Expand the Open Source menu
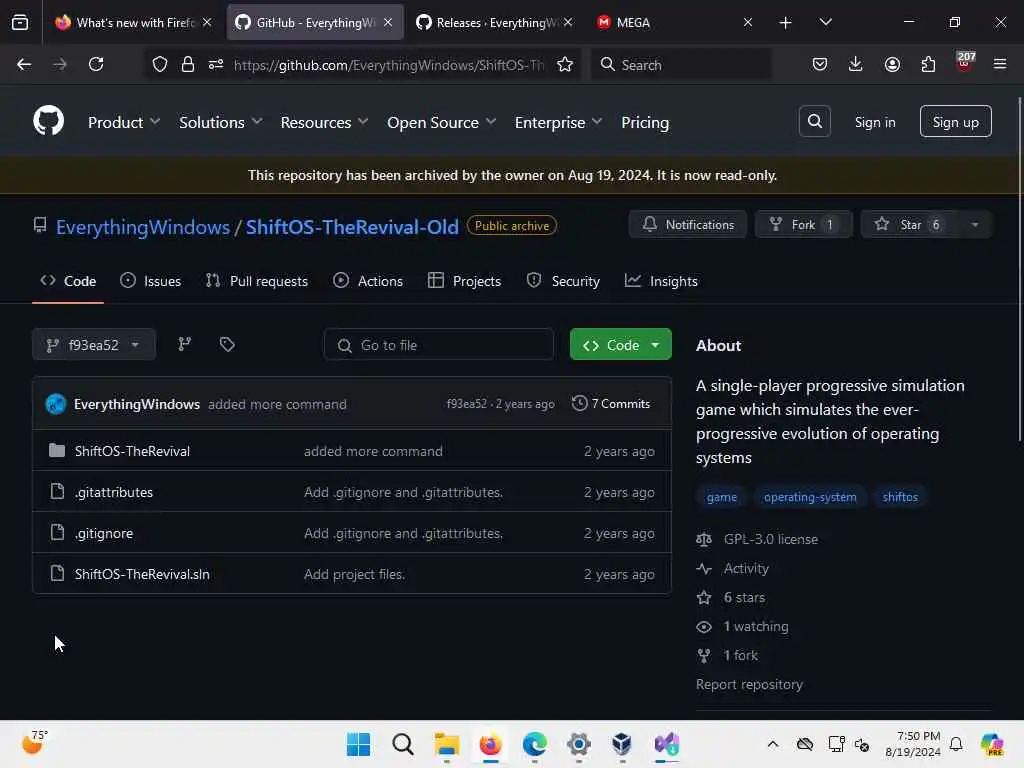1024x768 pixels. tap(441, 122)
